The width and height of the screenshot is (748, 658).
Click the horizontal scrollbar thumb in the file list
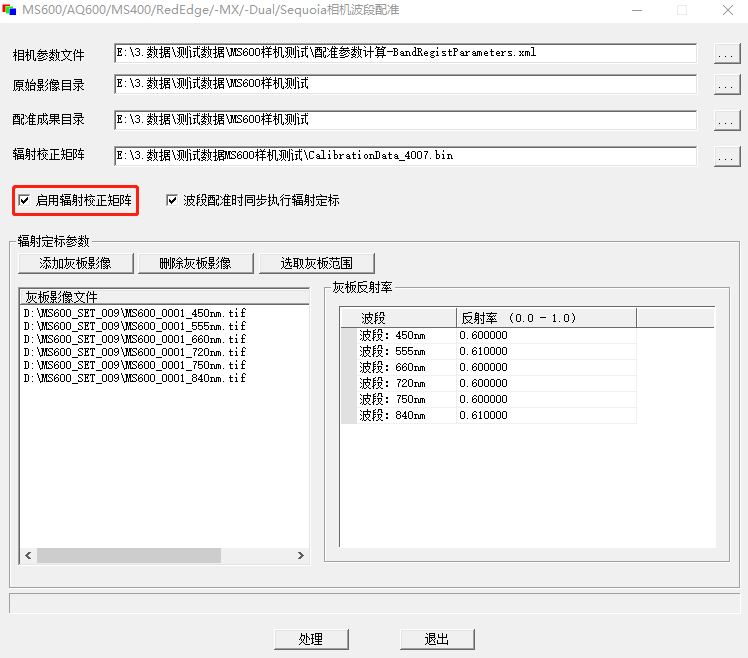pos(129,555)
